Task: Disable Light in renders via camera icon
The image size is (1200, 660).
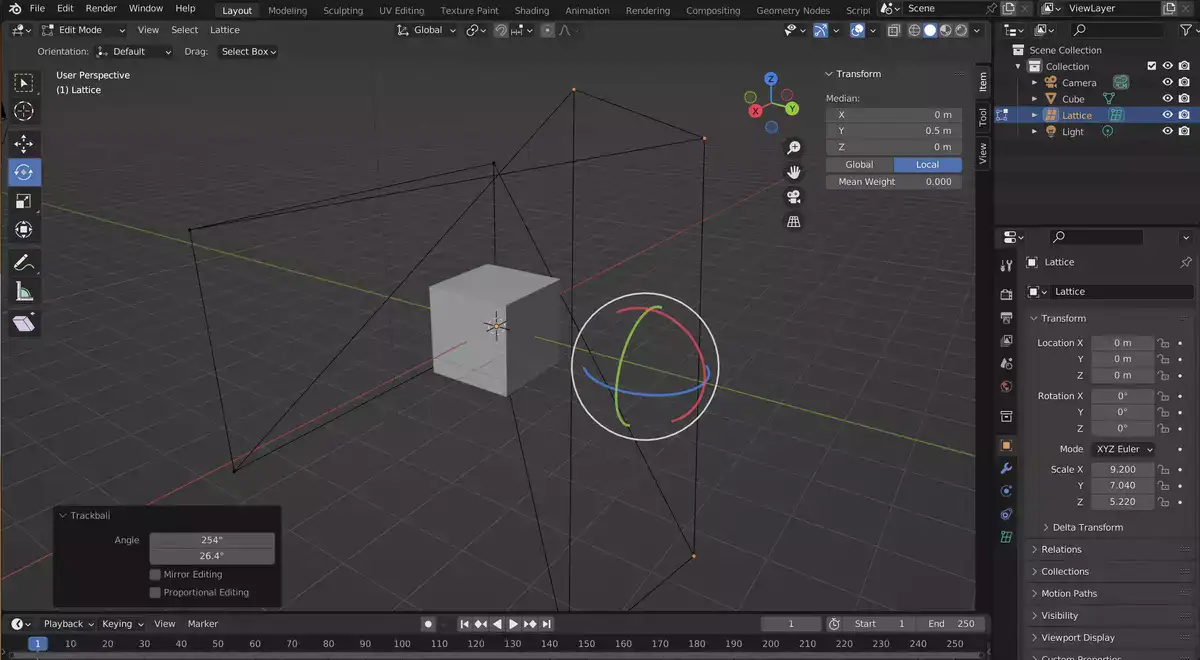Action: click(1184, 131)
